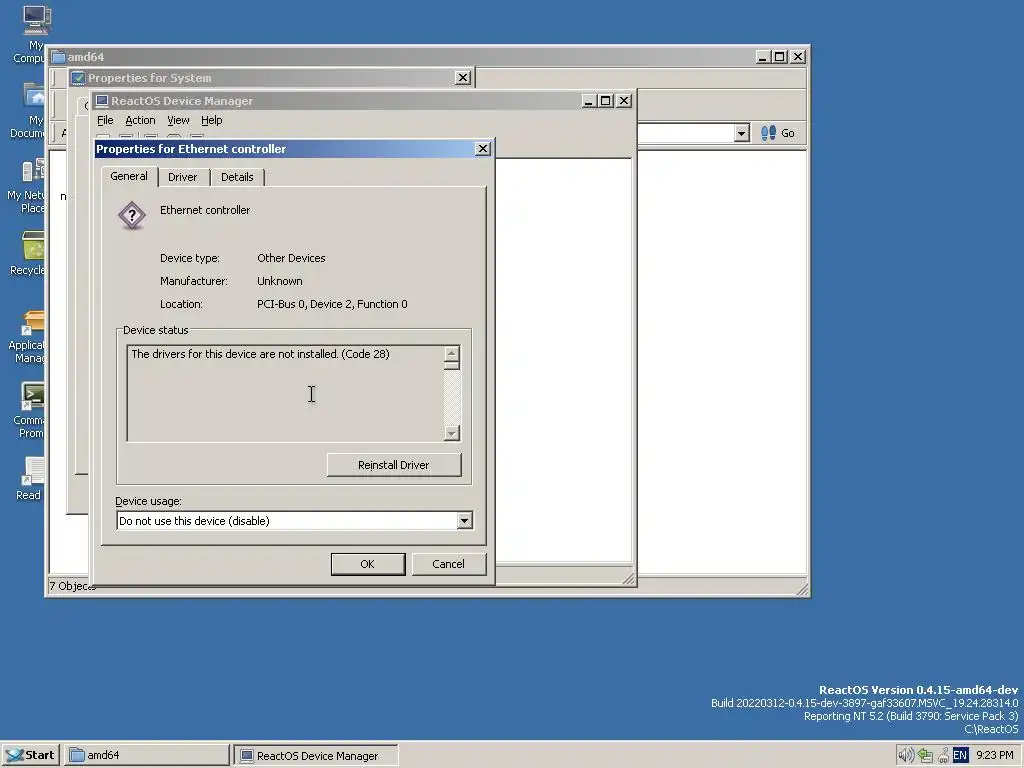Close the Properties for Ethernet controller dialog

[x=483, y=149]
